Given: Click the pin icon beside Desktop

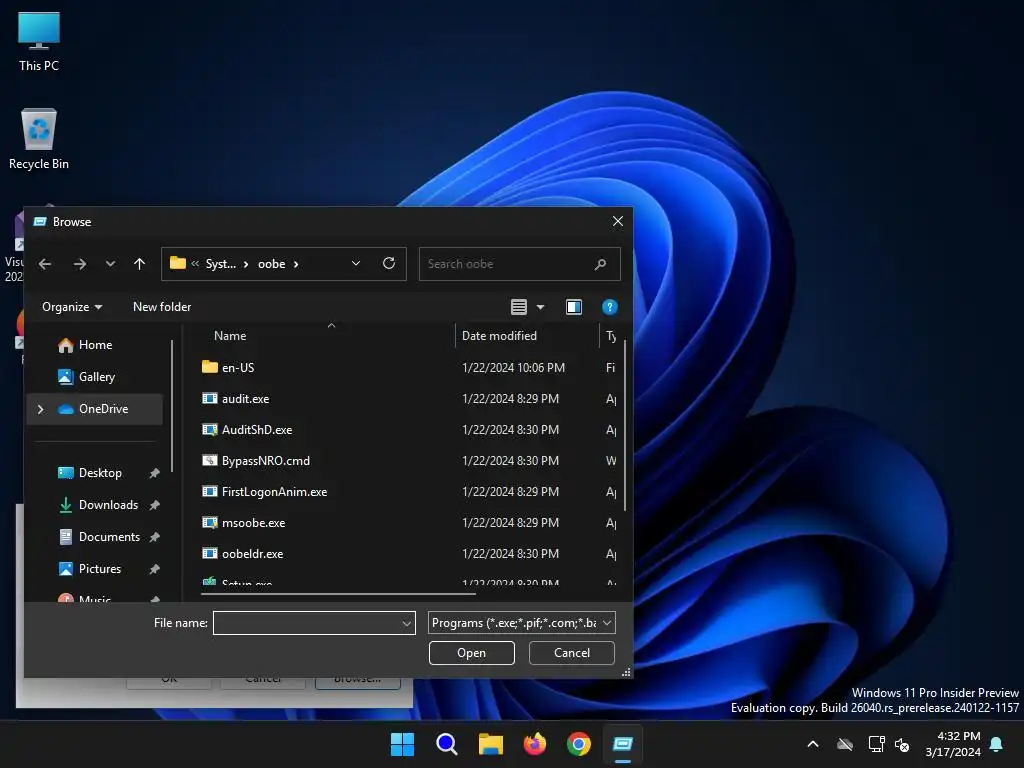Looking at the screenshot, I should [155, 473].
